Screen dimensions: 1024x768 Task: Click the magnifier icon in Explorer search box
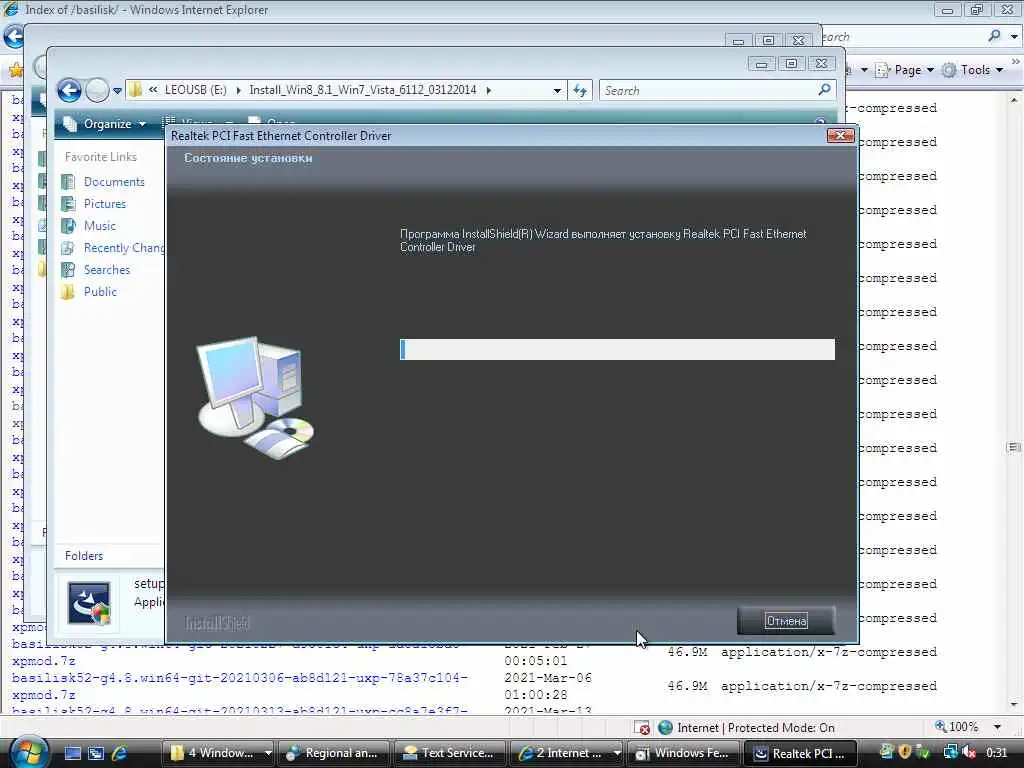825,89
